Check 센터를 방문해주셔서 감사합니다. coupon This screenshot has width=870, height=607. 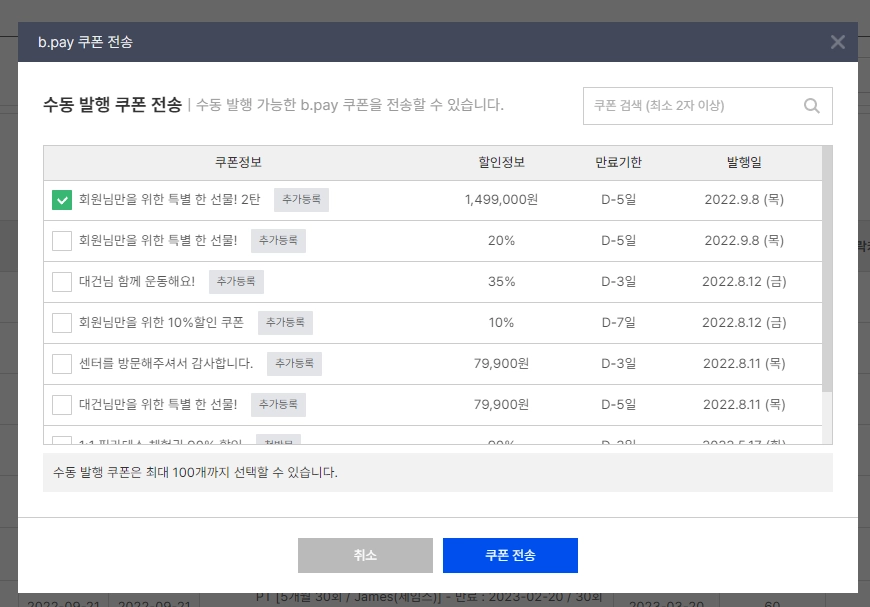tap(62, 364)
